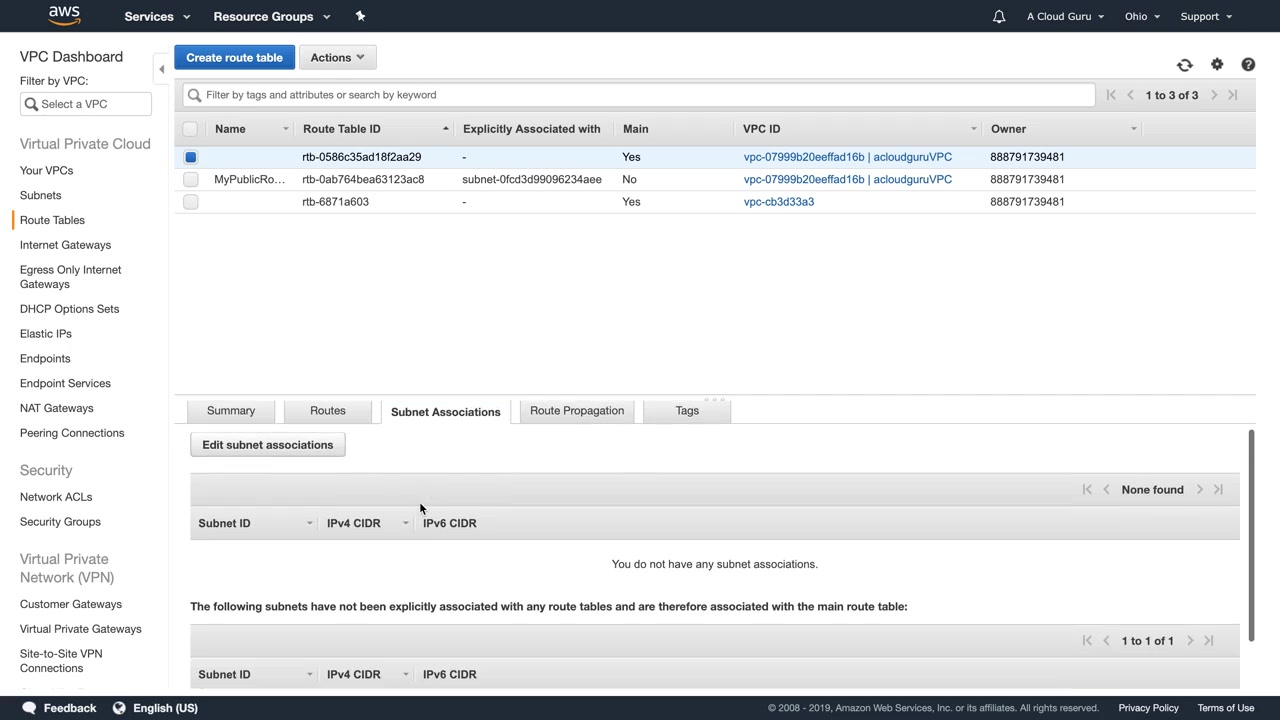Select the MyPublicRo... route table checkbox
The height and width of the screenshot is (720, 1280).
pyautogui.click(x=190, y=179)
